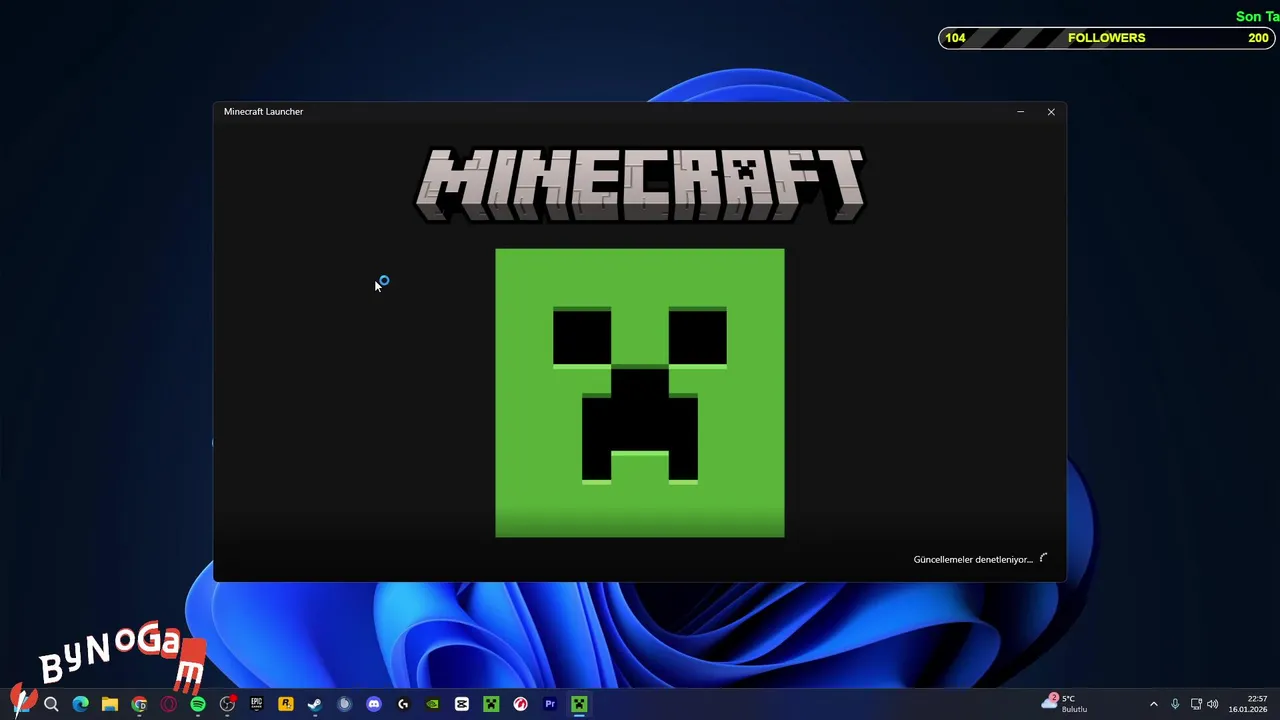
Task: Switch to Google Chrome on the taskbar
Action: tap(139, 704)
